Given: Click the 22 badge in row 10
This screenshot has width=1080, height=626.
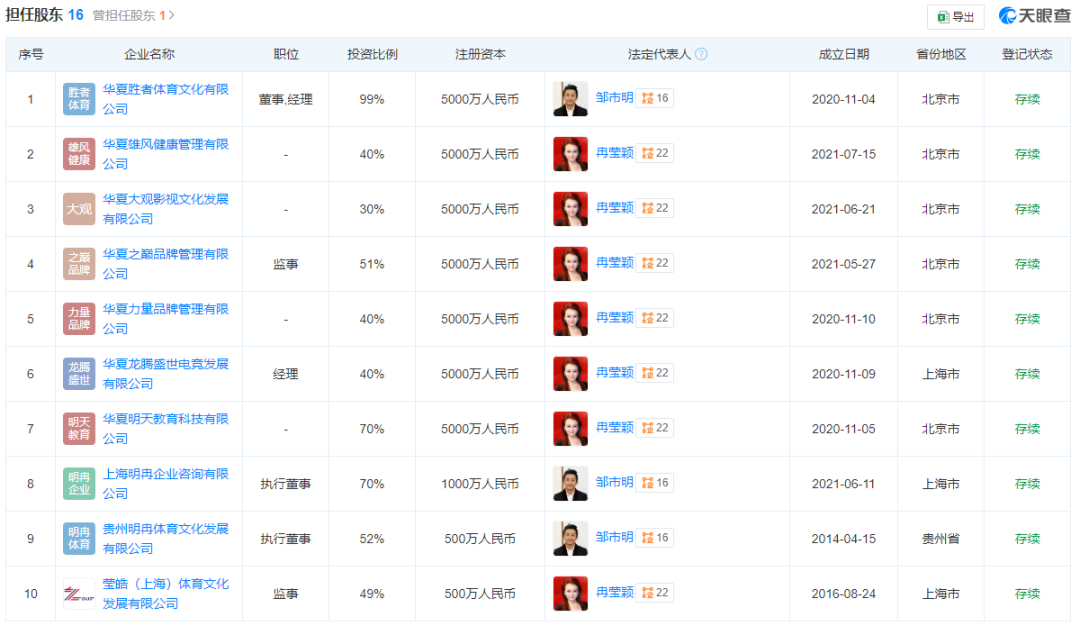Looking at the screenshot, I should [655, 592].
